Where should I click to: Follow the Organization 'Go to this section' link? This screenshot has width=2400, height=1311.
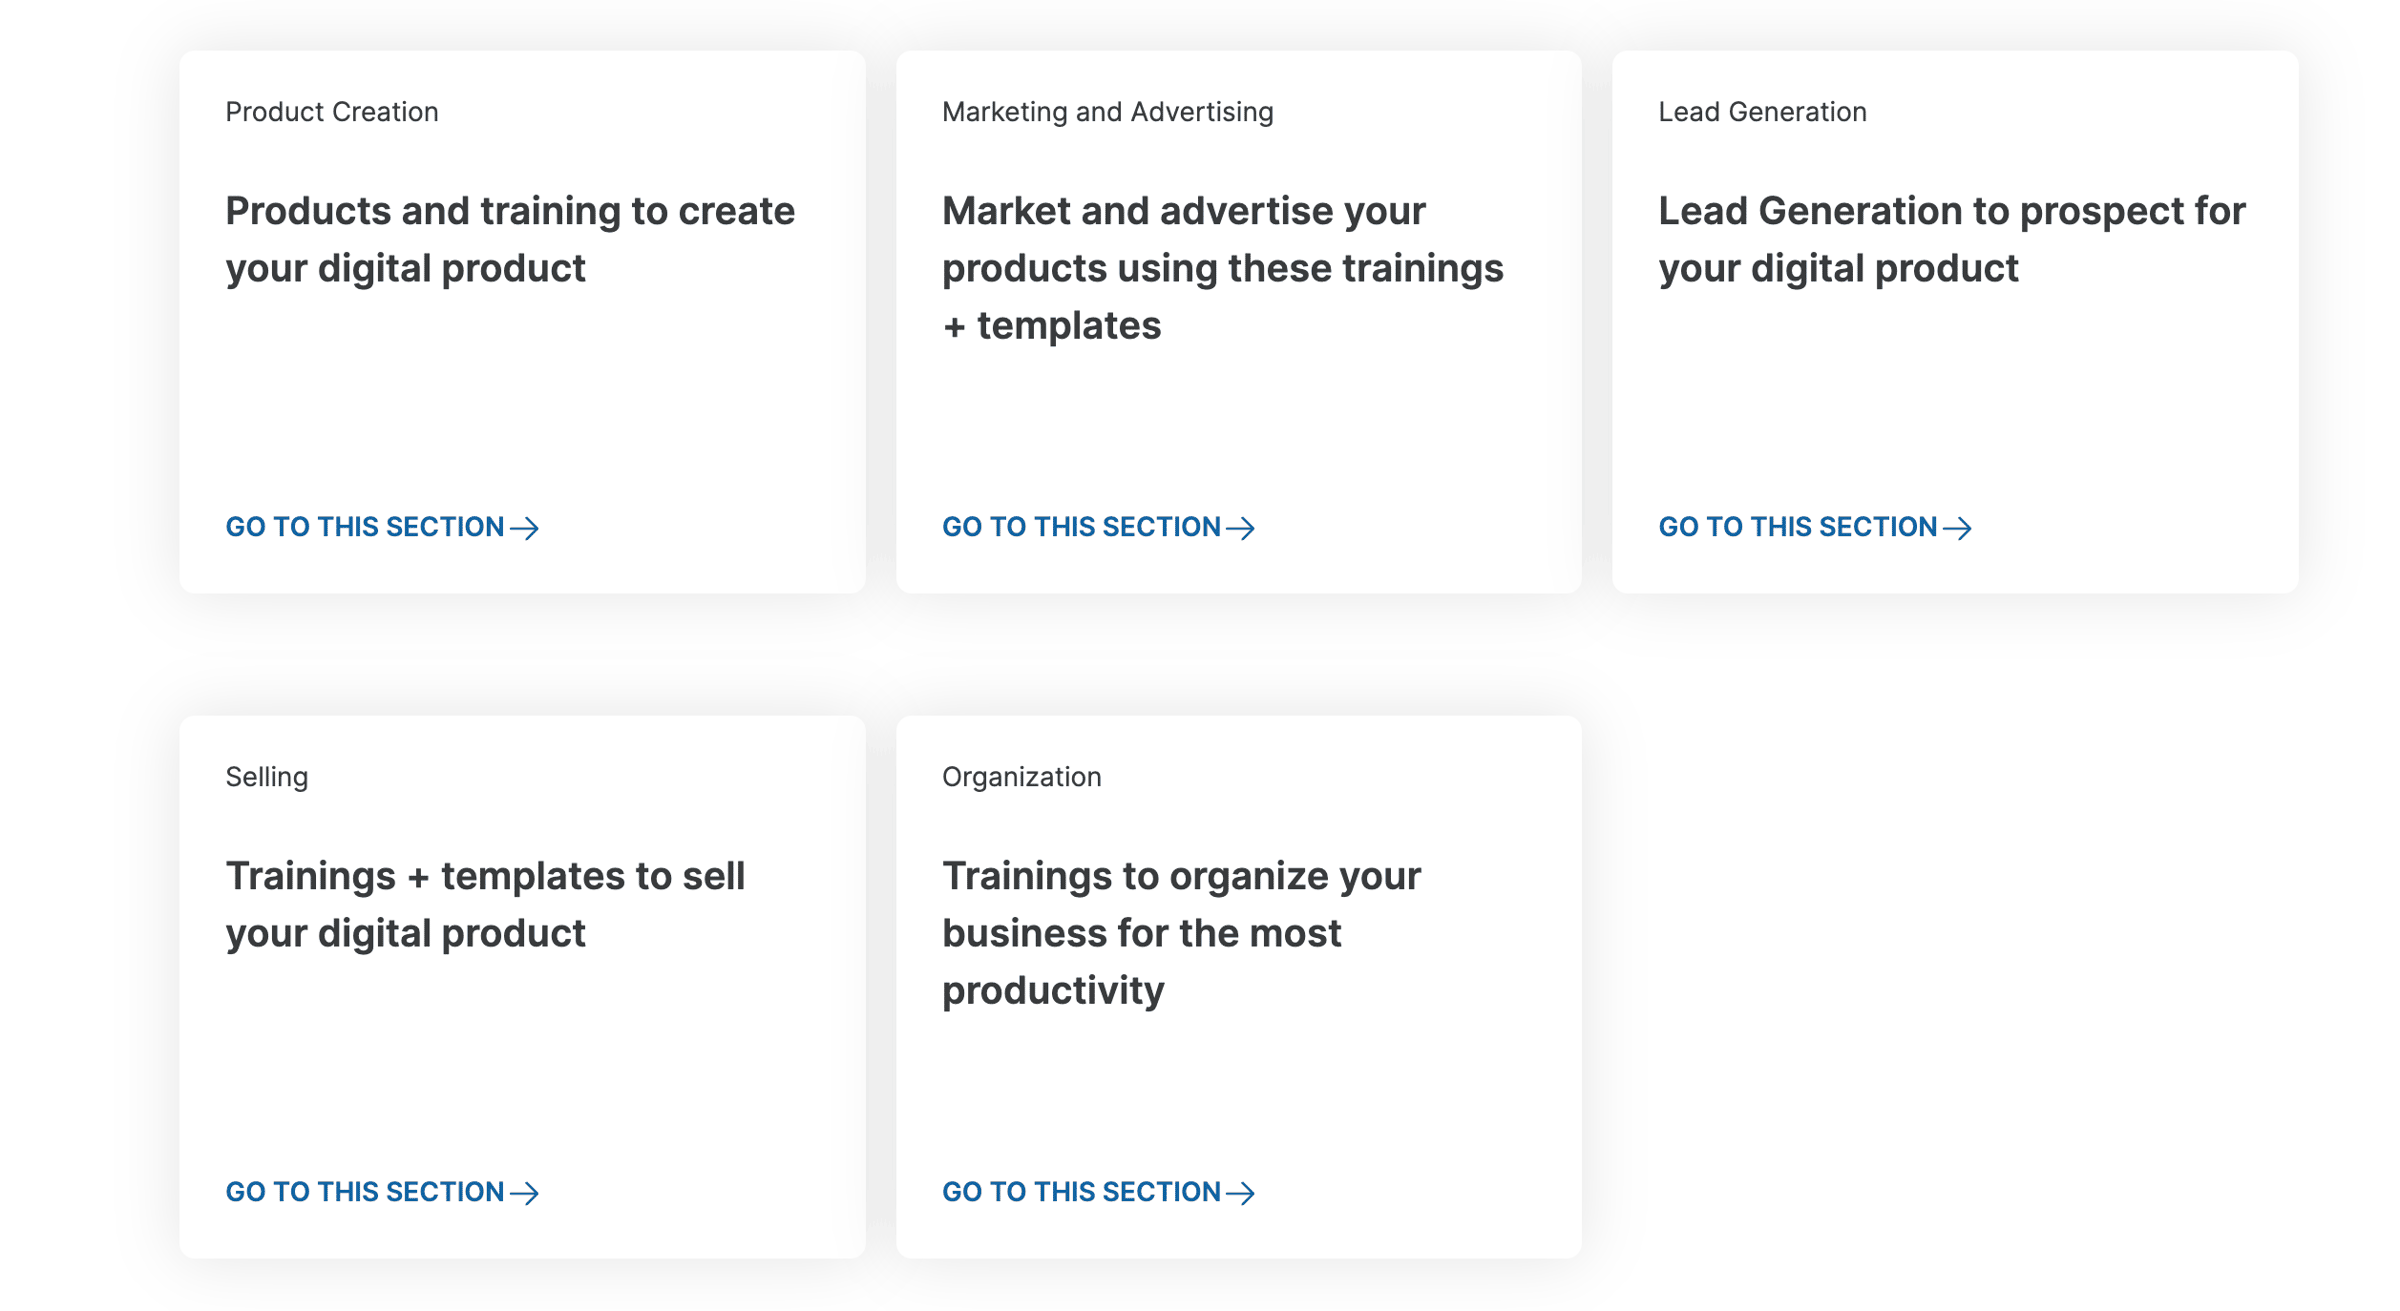pos(1099,1192)
